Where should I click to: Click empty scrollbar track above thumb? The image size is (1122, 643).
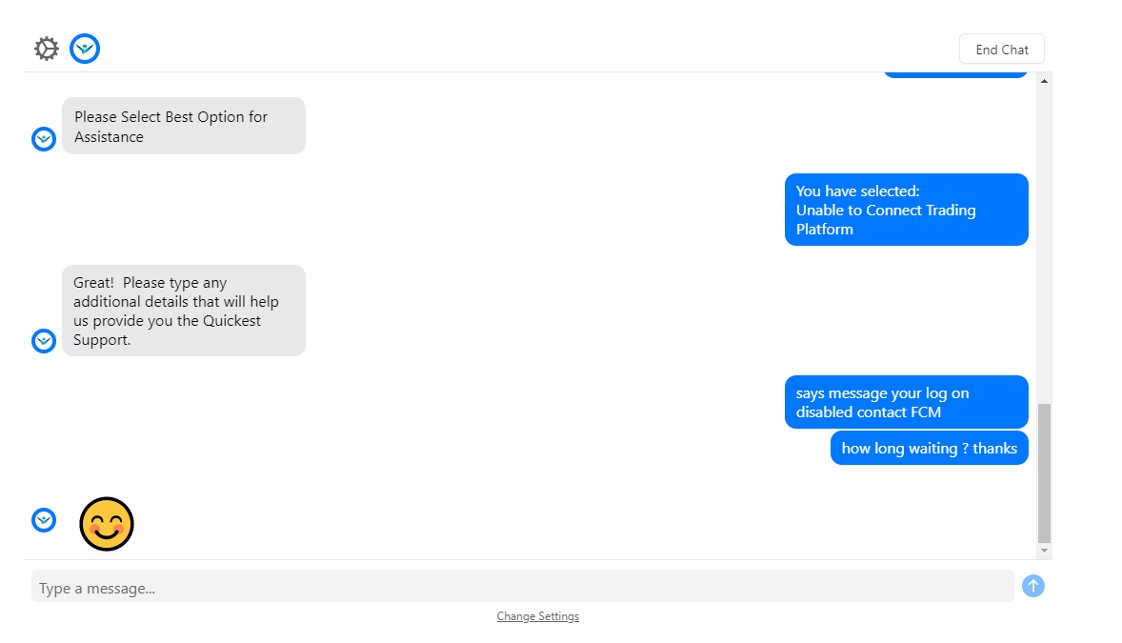click(x=1044, y=243)
